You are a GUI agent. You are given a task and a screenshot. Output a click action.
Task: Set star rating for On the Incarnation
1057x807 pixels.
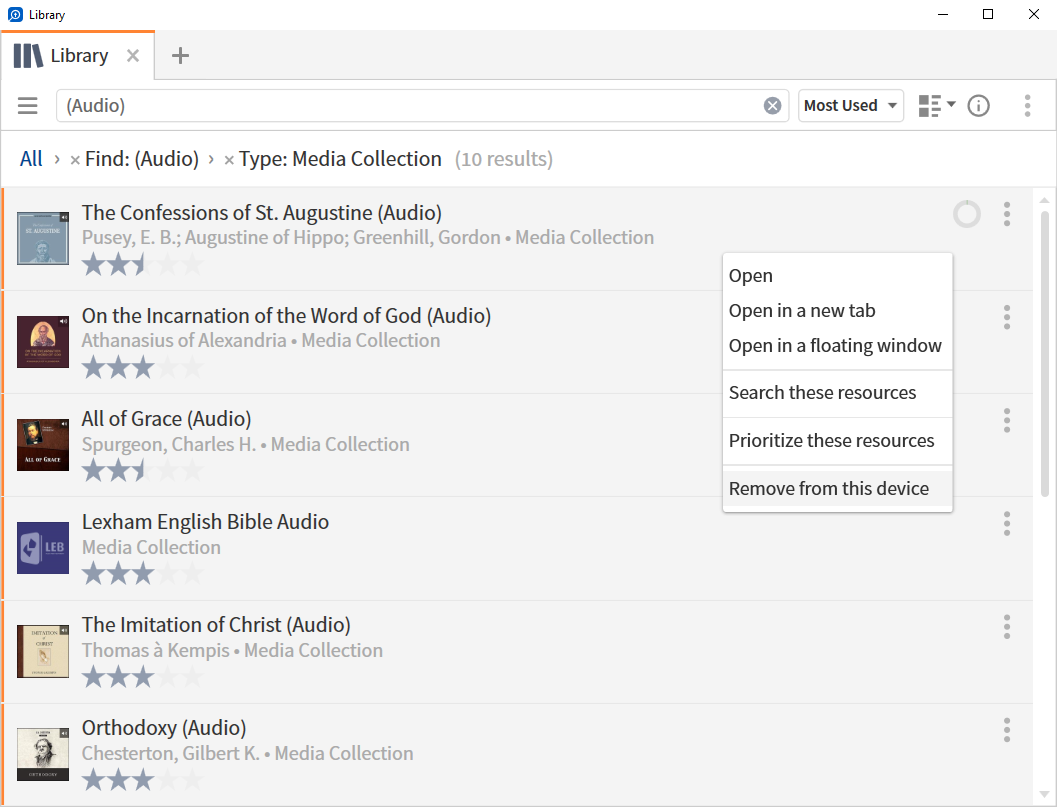[x=142, y=368]
